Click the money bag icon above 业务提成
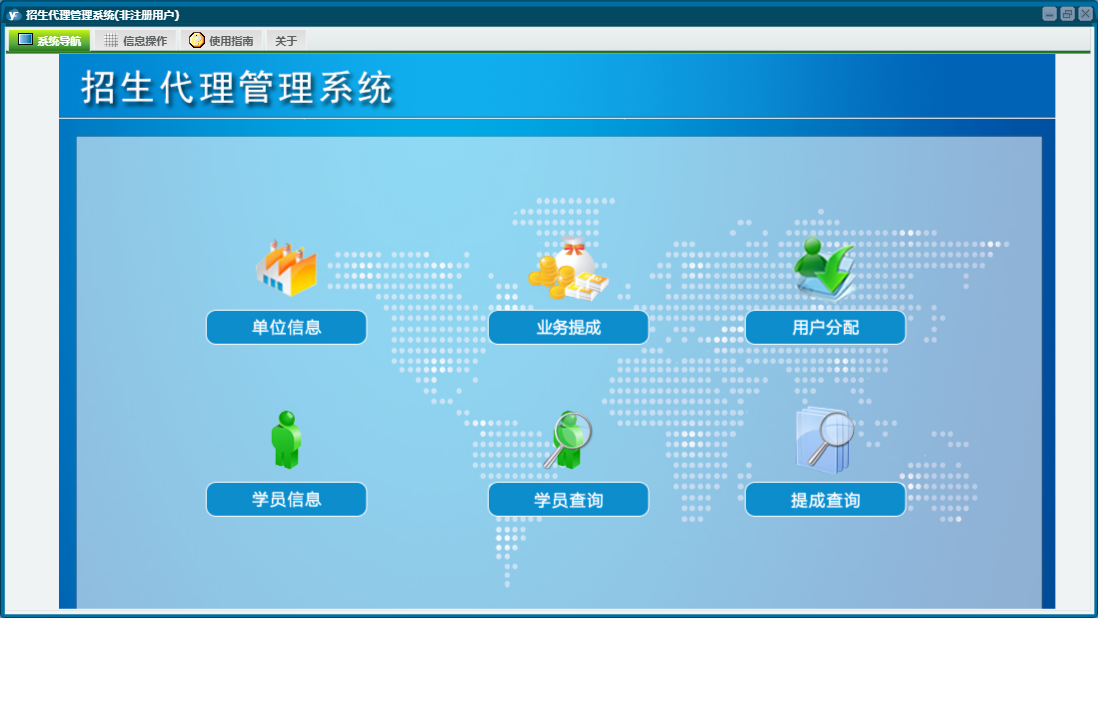This screenshot has height=716, width=1098. 568,269
